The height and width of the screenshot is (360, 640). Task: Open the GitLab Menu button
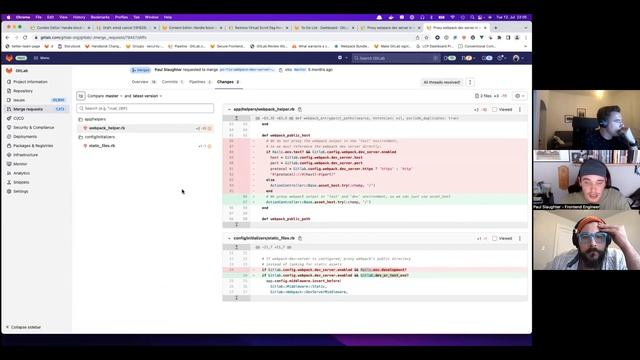[x=42, y=58]
